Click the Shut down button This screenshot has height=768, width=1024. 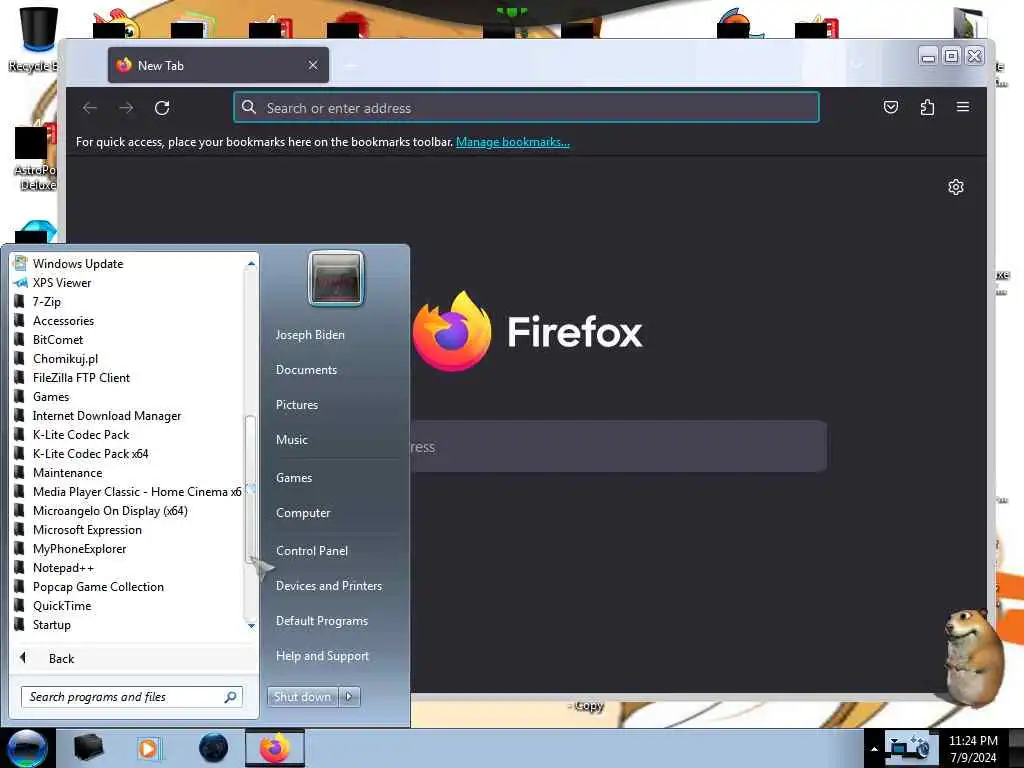(x=302, y=697)
